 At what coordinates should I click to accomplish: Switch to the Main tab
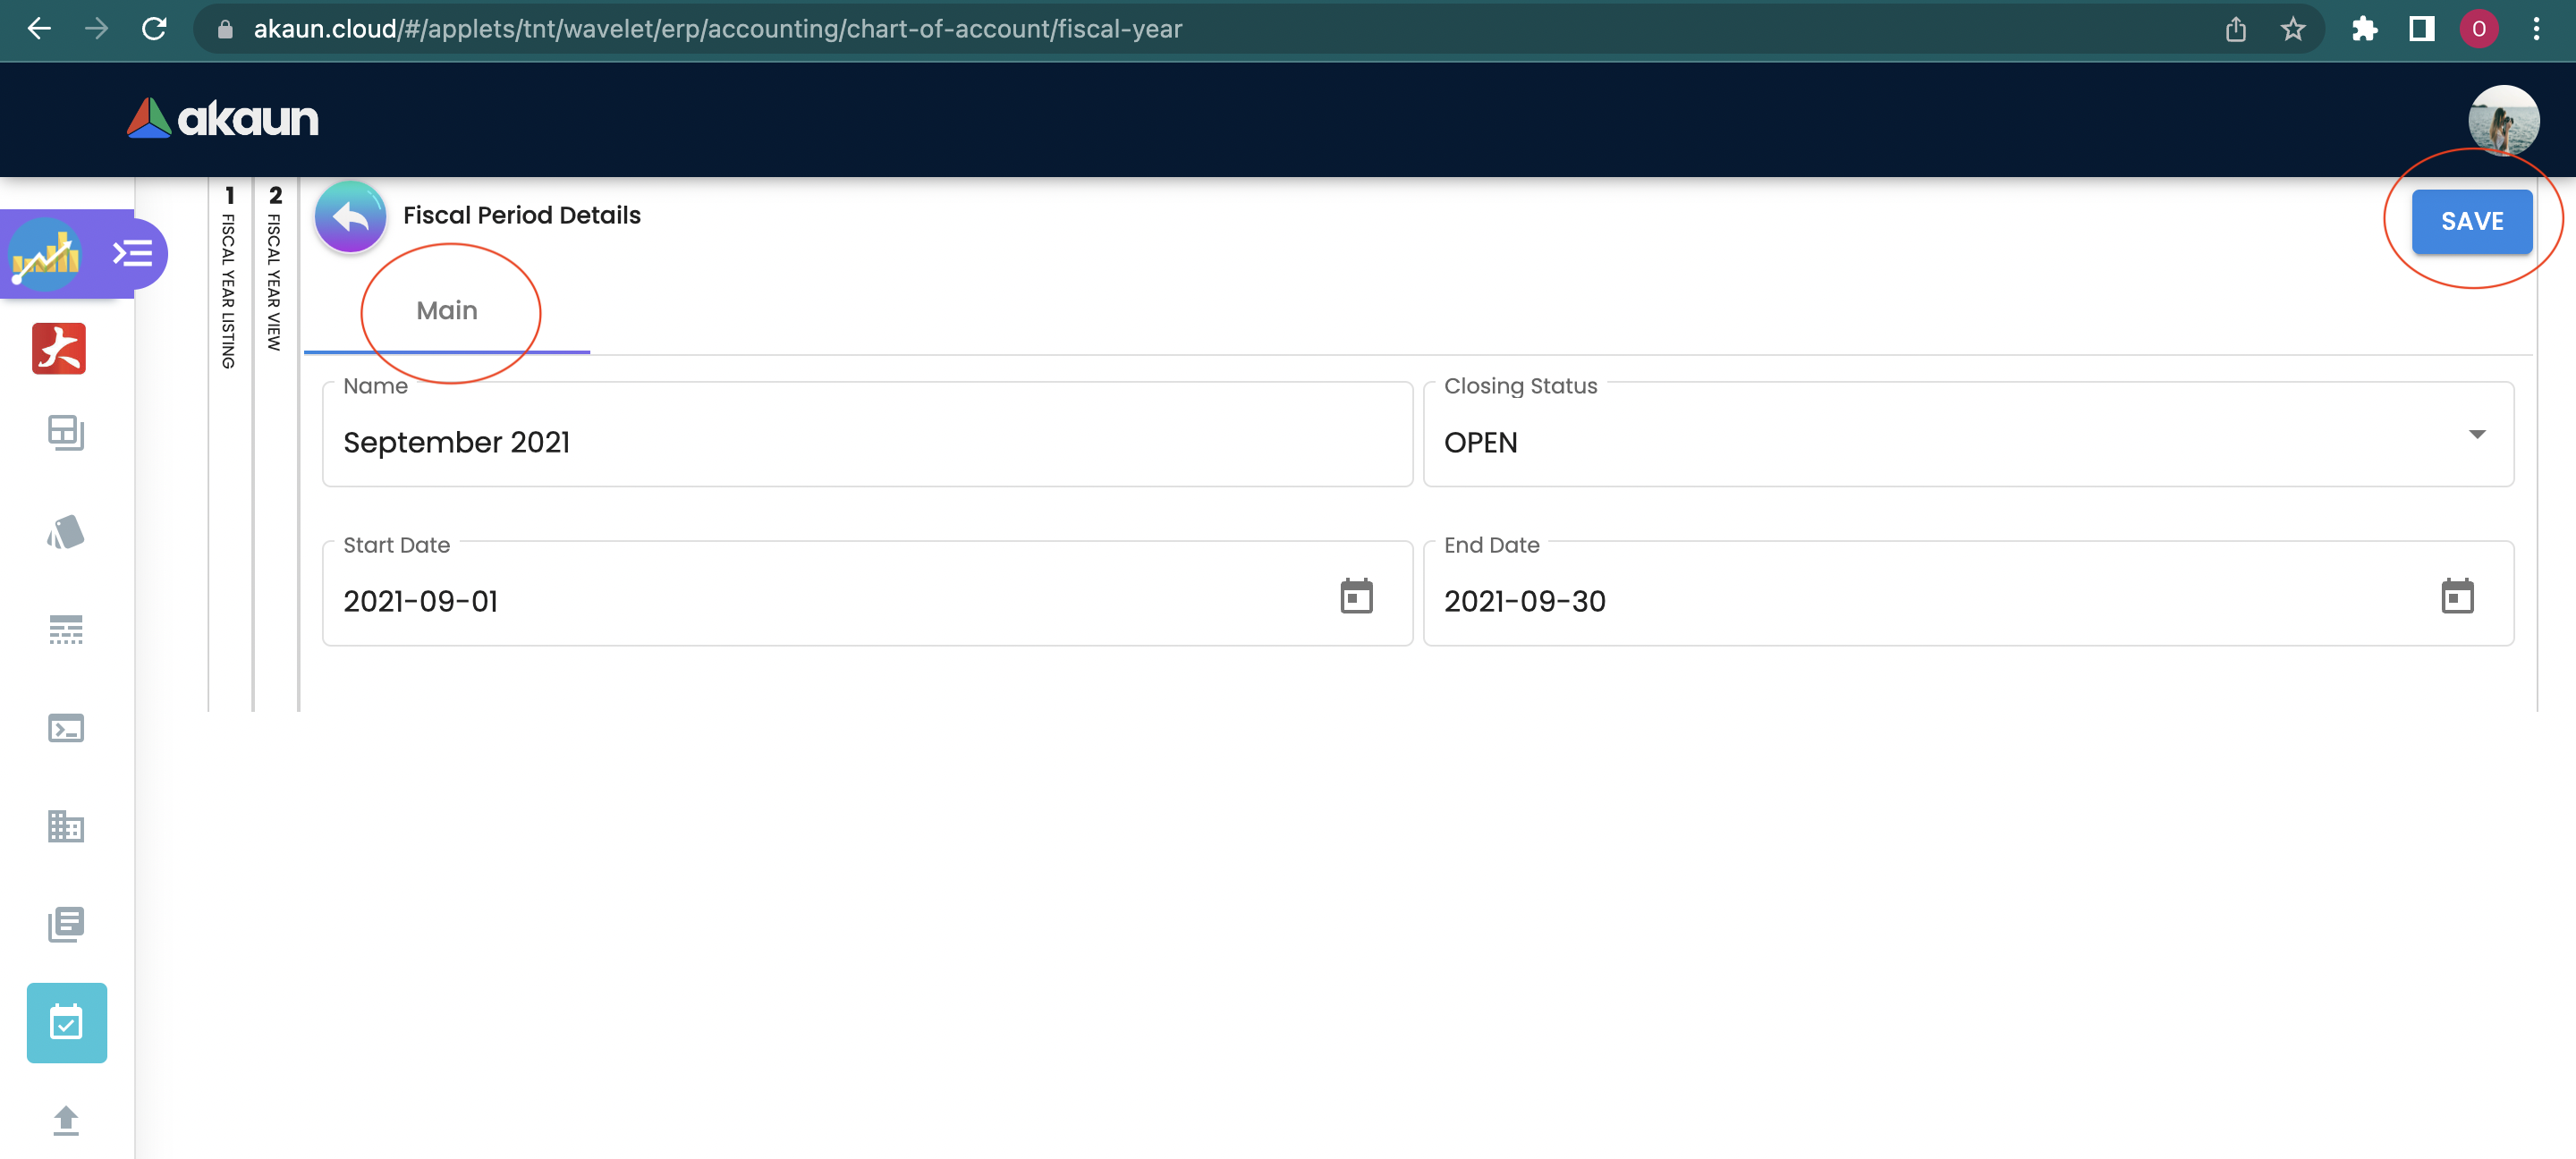coord(447,311)
